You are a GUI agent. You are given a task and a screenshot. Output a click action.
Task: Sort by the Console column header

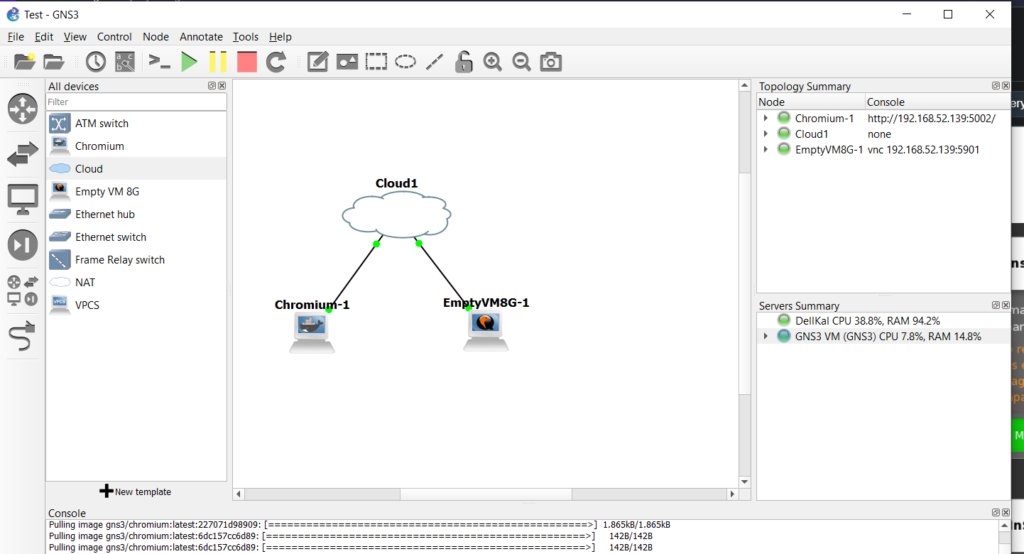[x=937, y=102]
